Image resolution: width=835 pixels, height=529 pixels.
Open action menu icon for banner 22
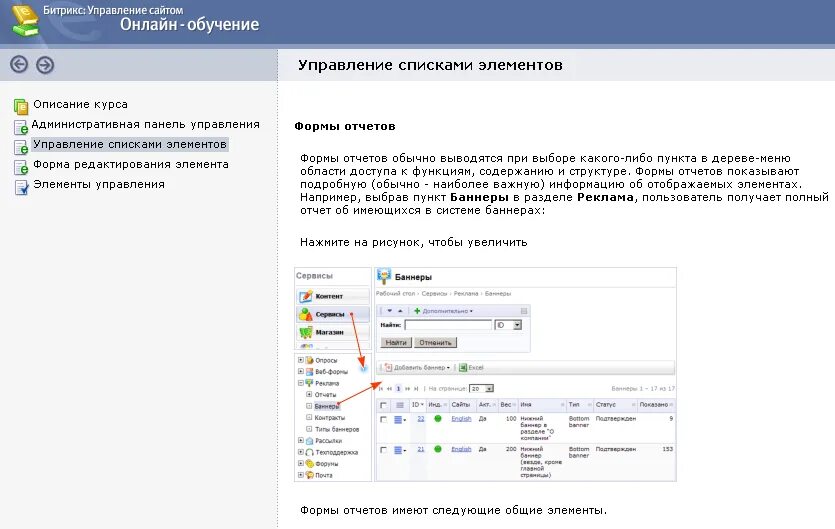coord(399,420)
